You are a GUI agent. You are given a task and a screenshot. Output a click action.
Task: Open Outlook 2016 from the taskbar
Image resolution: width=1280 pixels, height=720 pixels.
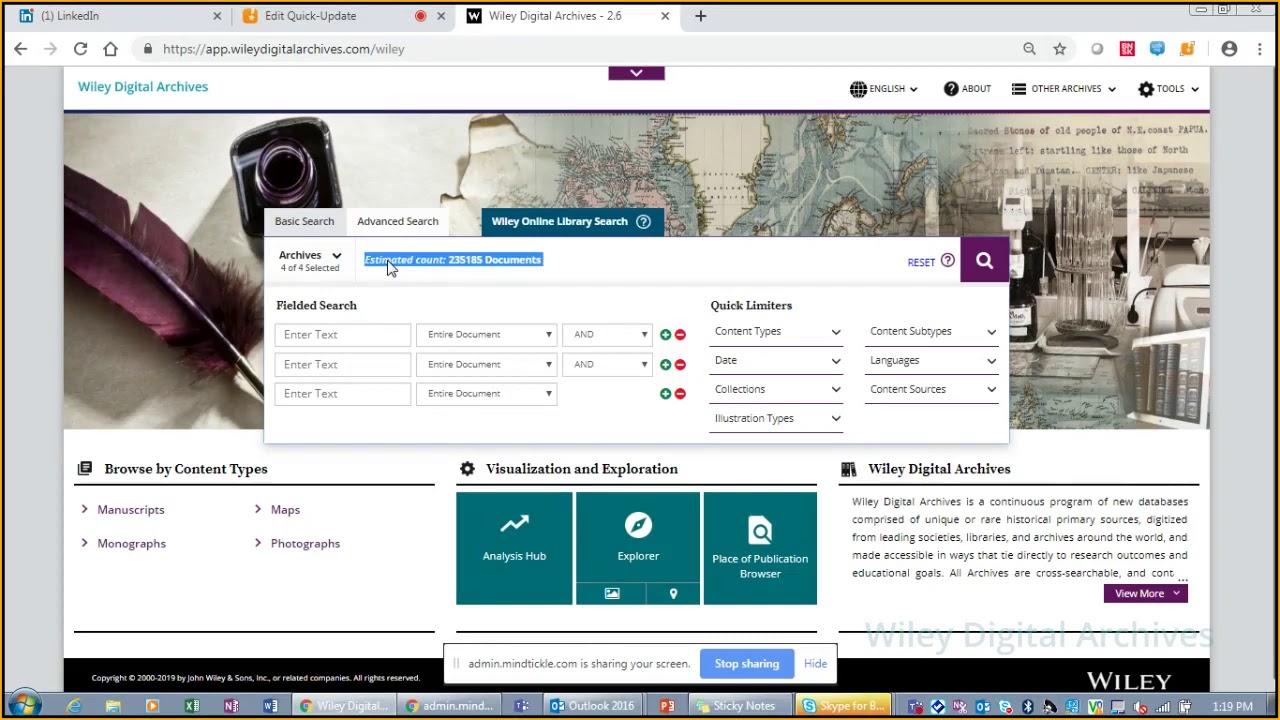(593, 706)
